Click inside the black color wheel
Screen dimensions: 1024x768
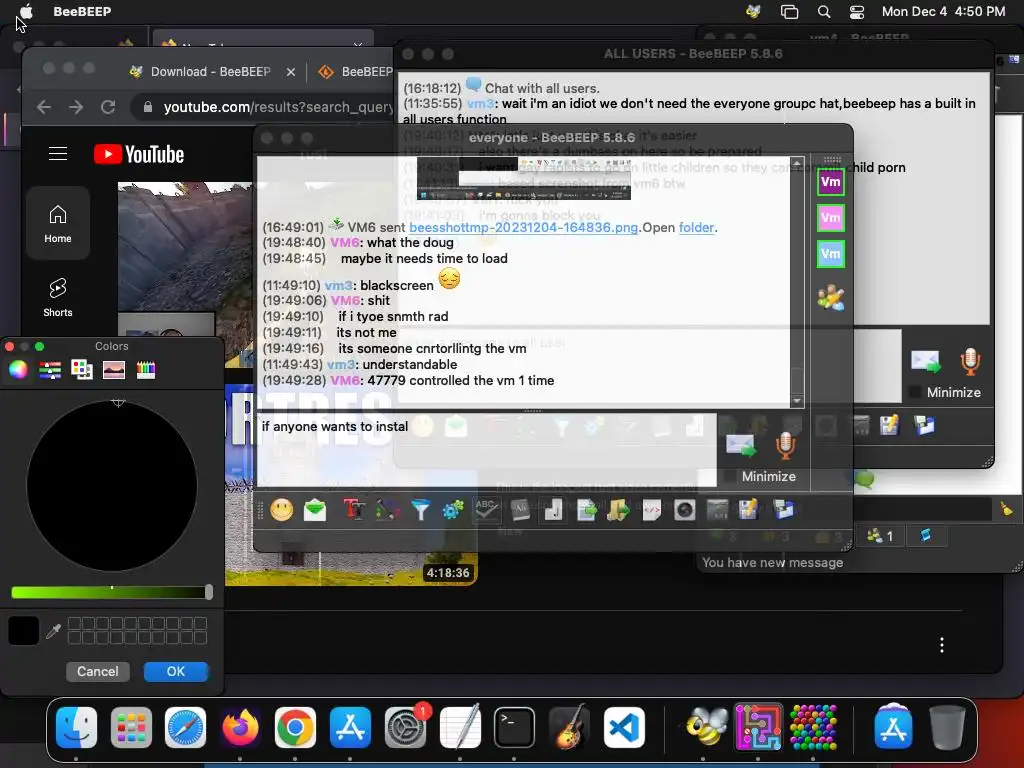pos(112,486)
